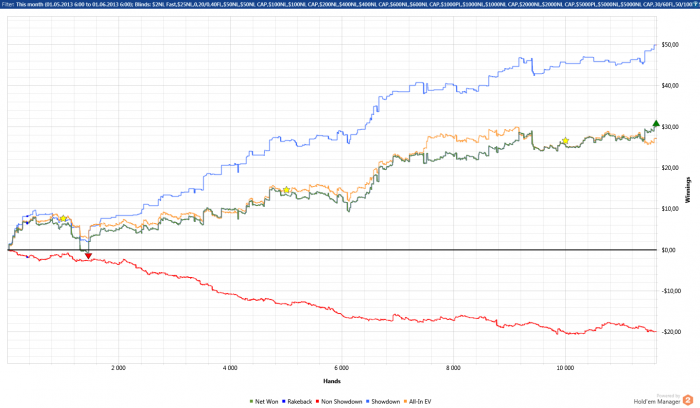700x408 pixels.
Task: Click the $20,00 axis label
Action: pos(670,168)
